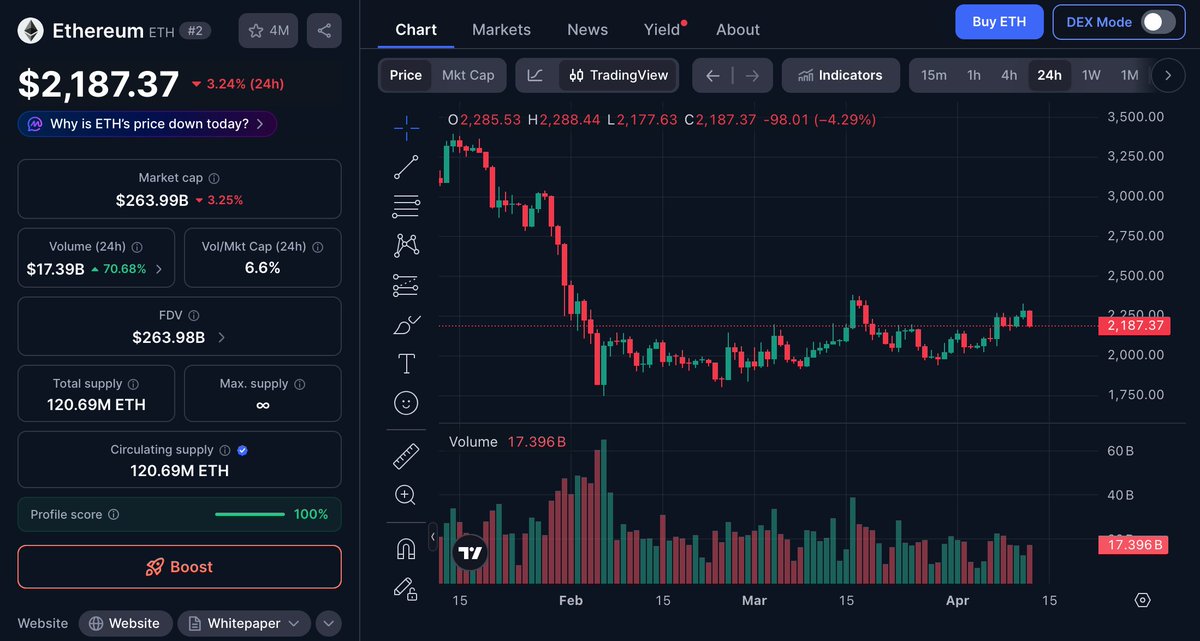1200x641 pixels.
Task: Toggle the magnet snap mode
Action: click(x=406, y=549)
